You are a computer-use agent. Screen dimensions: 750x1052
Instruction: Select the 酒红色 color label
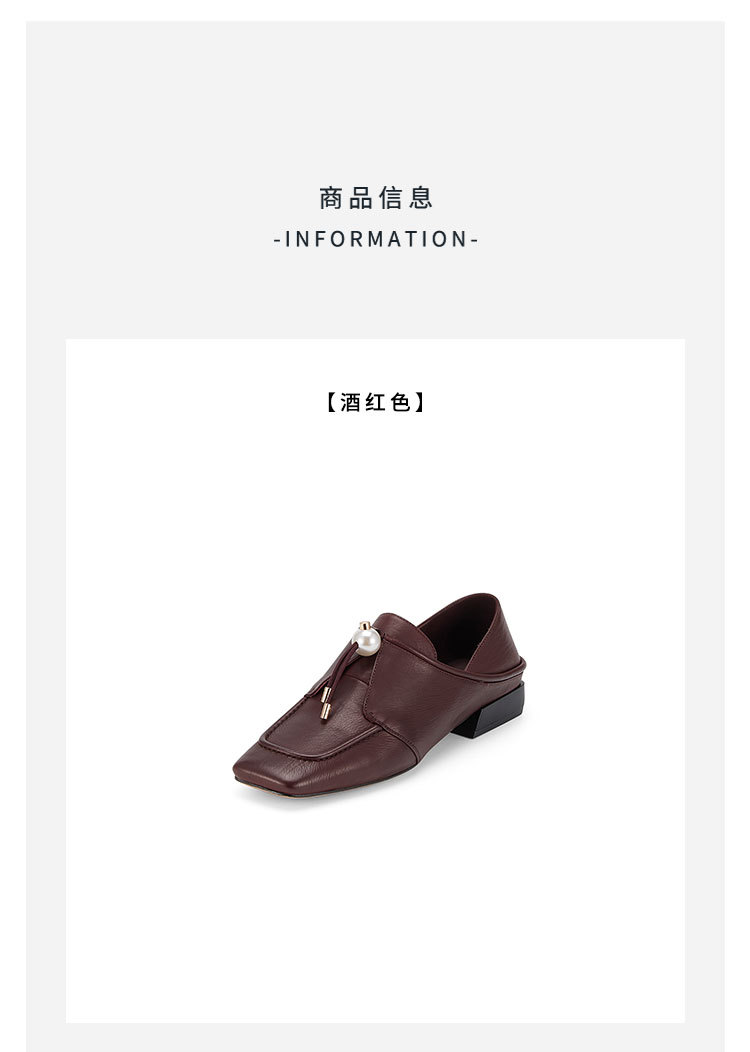375,403
